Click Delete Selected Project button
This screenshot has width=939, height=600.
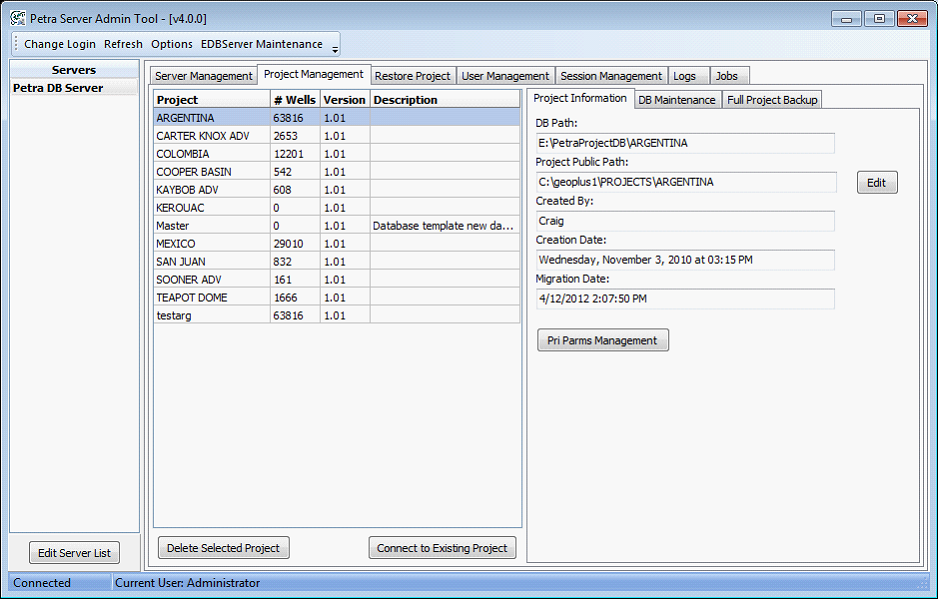(x=224, y=548)
